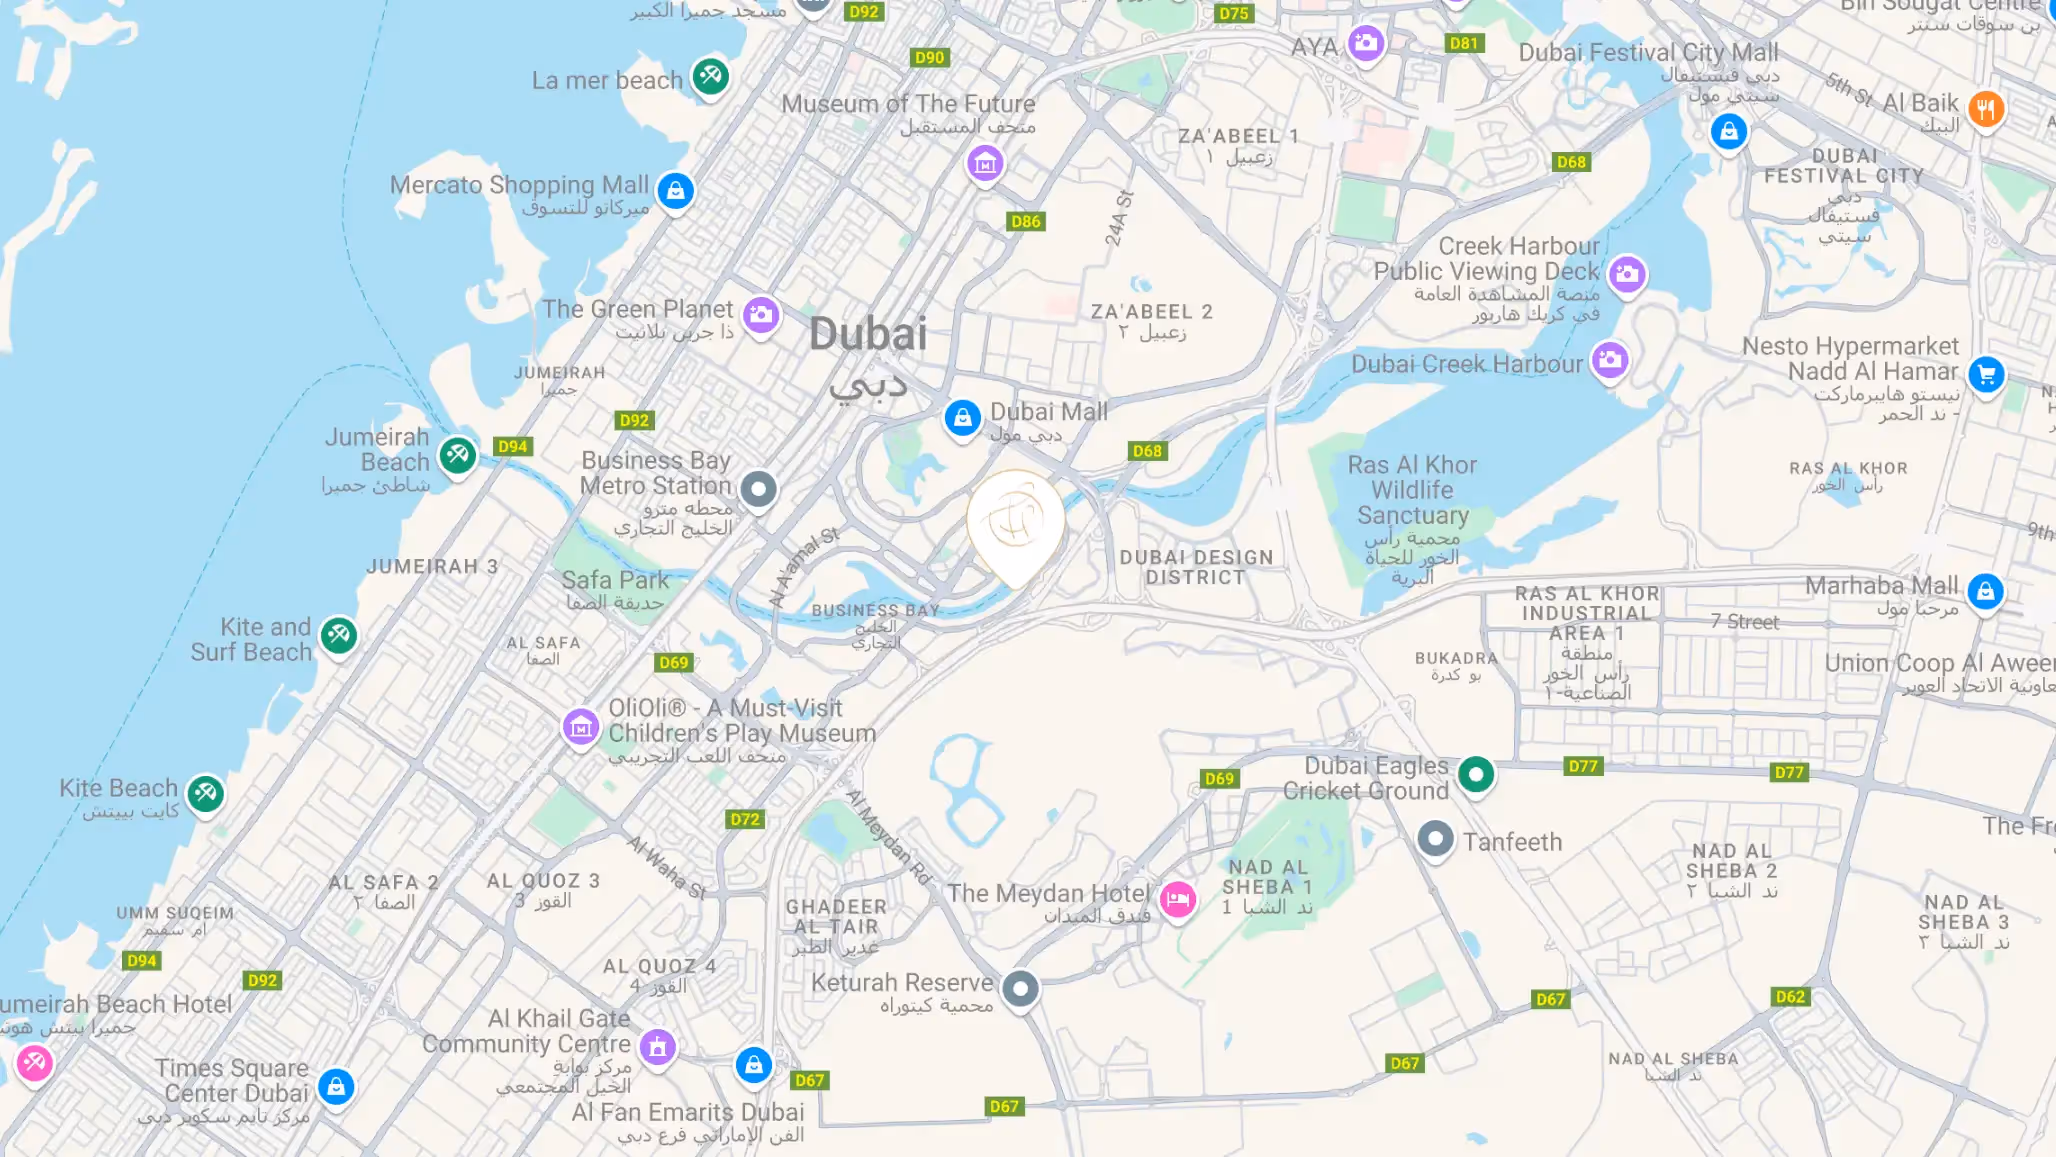Open the Jumeirah Beach pin icon
Image resolution: width=2056 pixels, height=1157 pixels.
(x=458, y=456)
